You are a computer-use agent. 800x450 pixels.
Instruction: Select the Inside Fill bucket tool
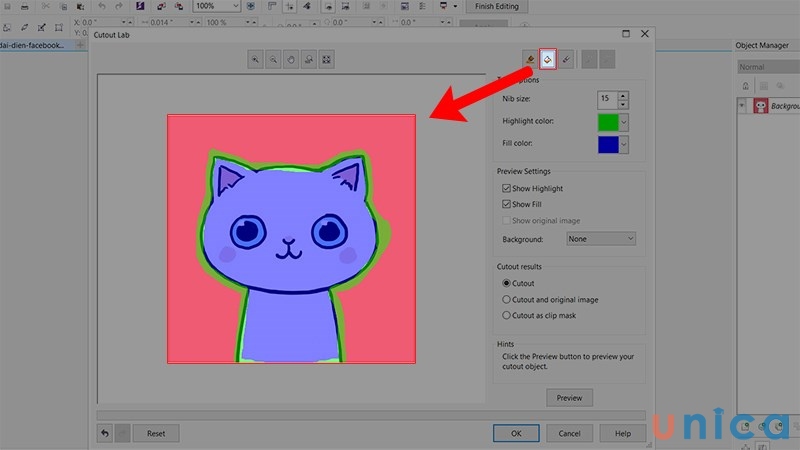[547, 60]
